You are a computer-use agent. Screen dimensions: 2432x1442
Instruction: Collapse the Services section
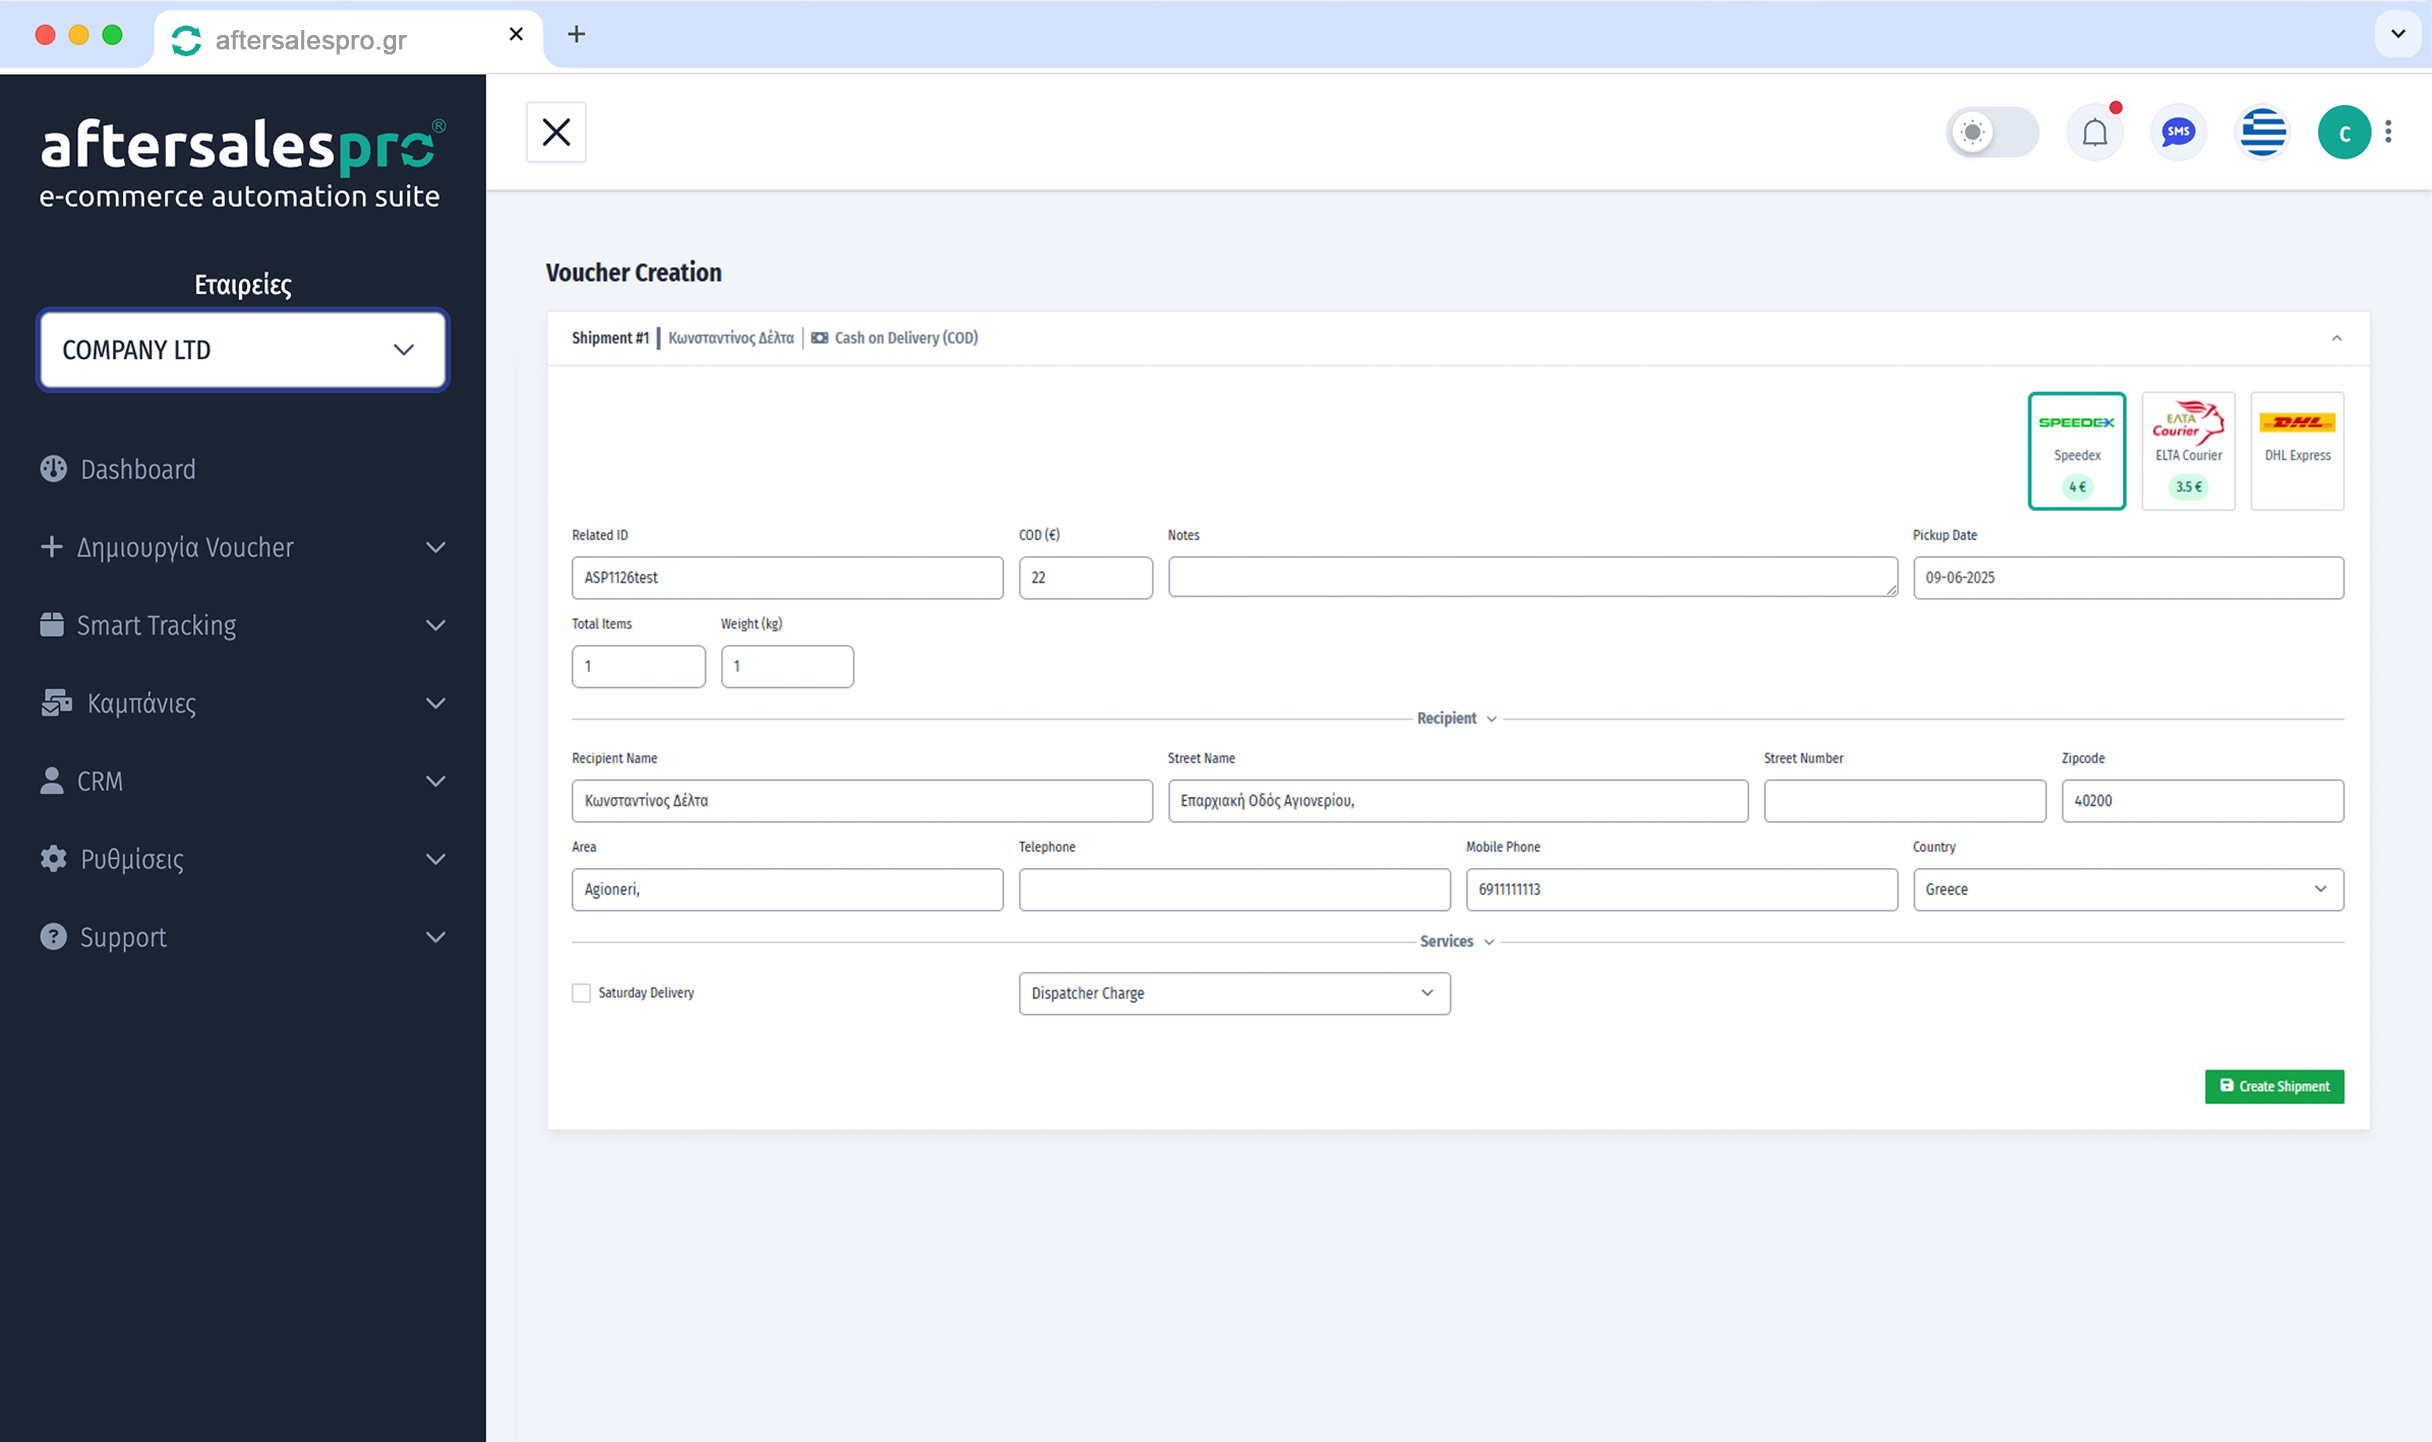[x=1457, y=941]
